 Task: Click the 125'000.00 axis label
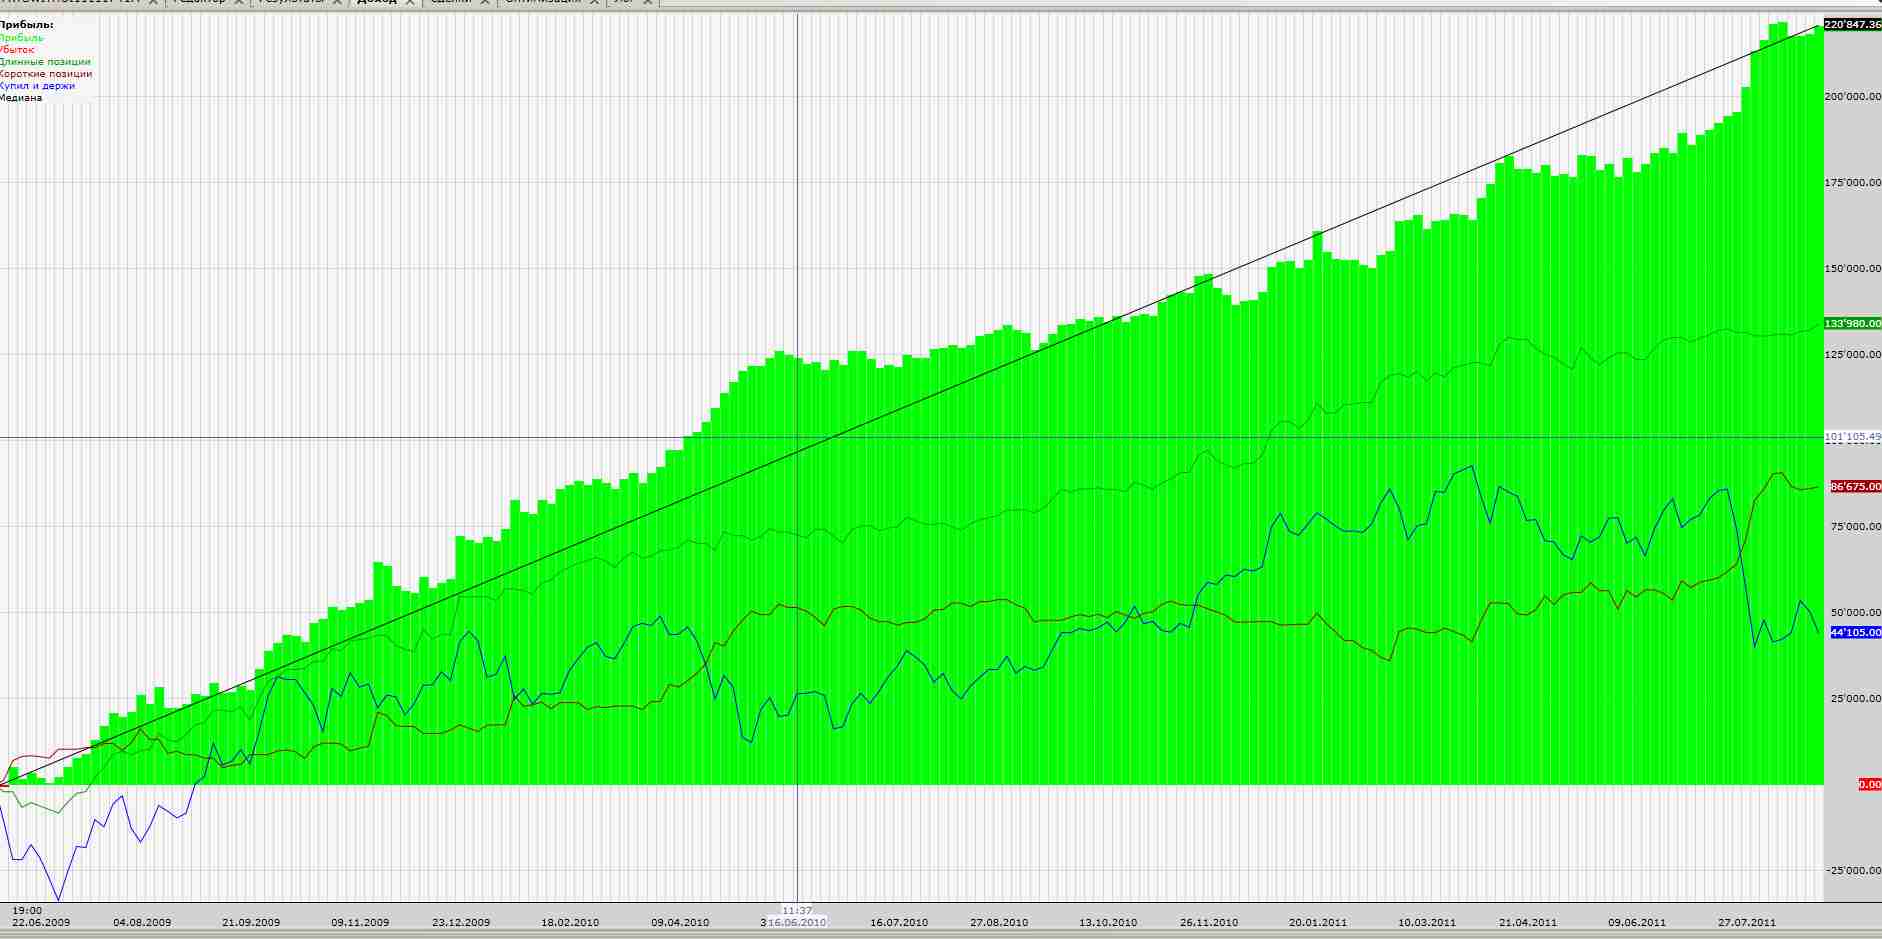(1853, 355)
